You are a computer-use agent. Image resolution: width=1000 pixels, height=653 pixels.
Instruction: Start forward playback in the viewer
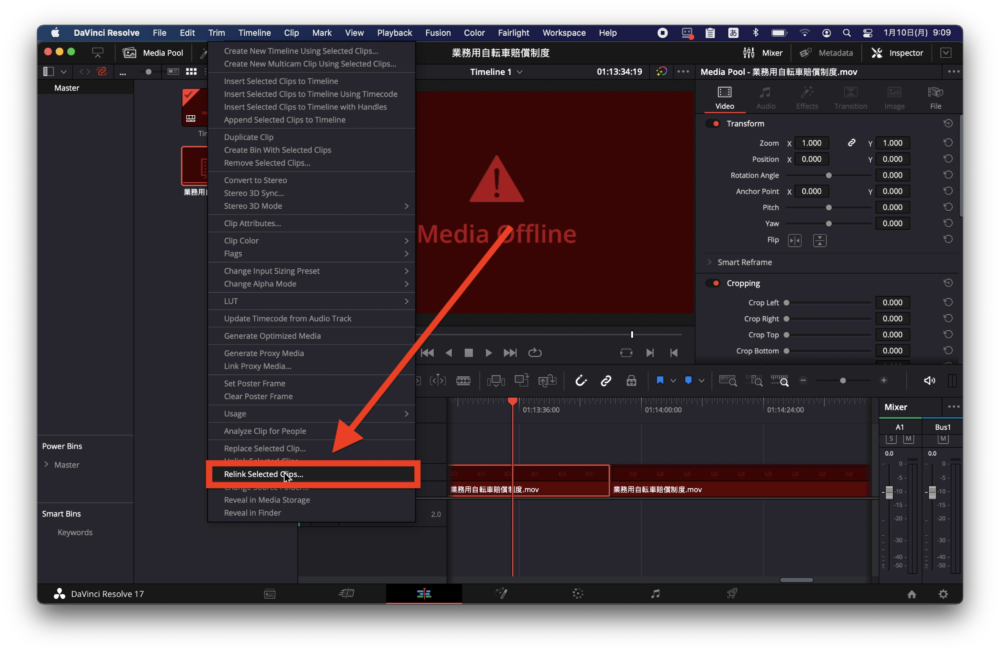click(489, 353)
